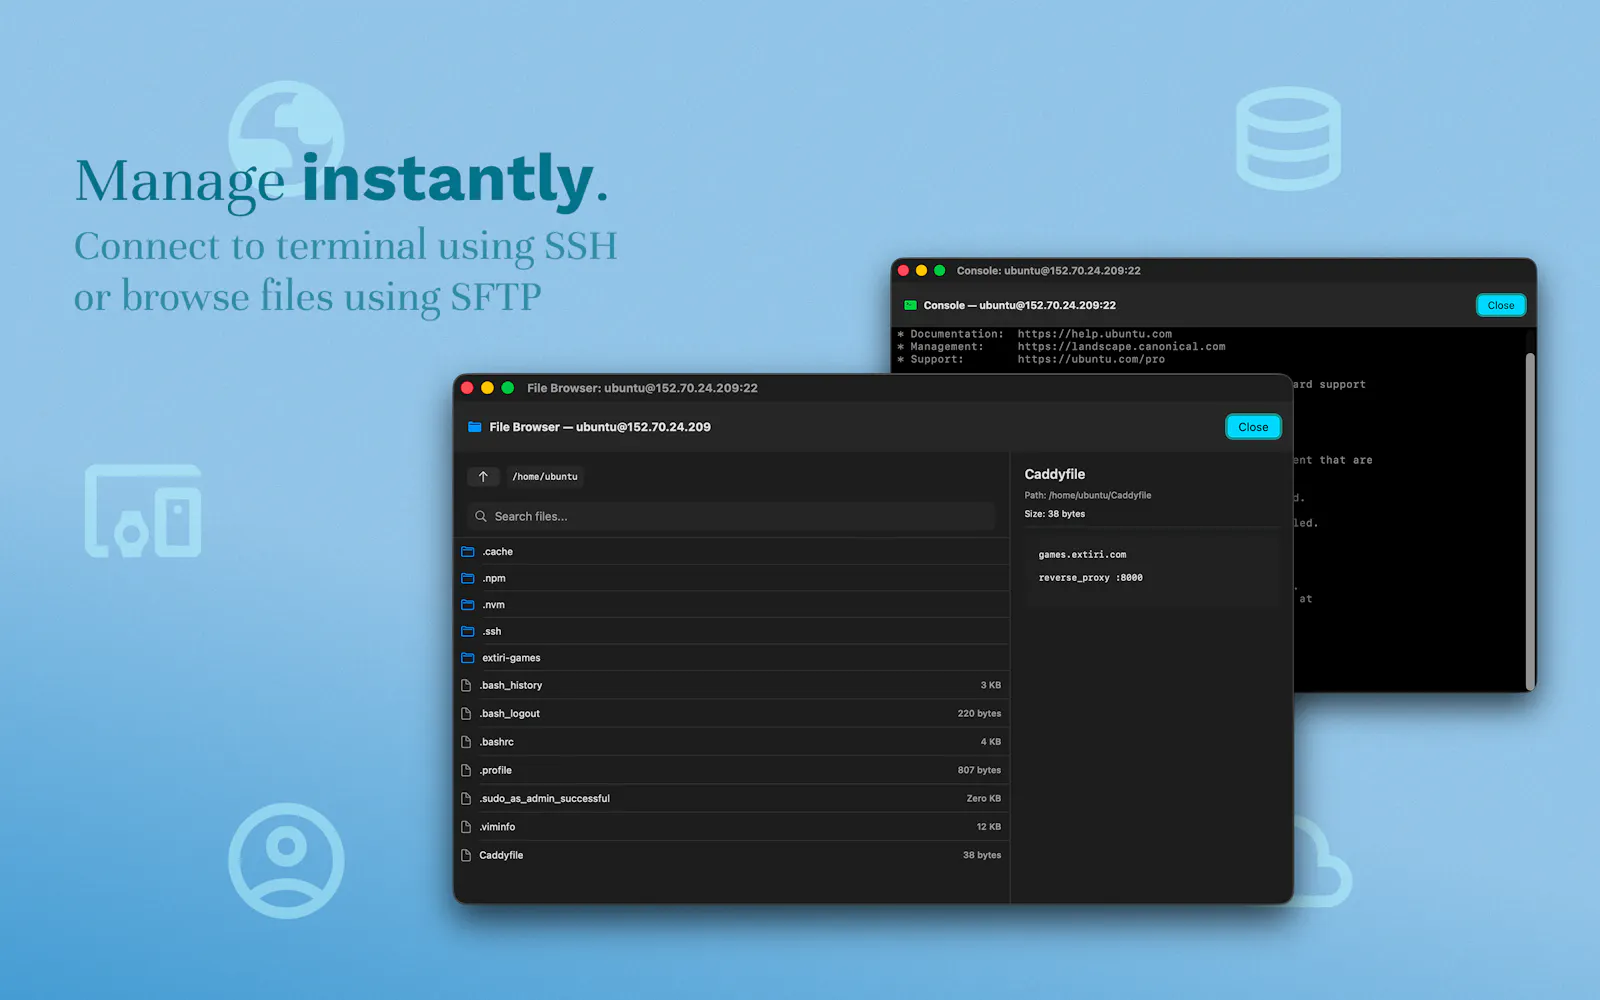
Task: Open the .nvm folder row
Action: 733,605
